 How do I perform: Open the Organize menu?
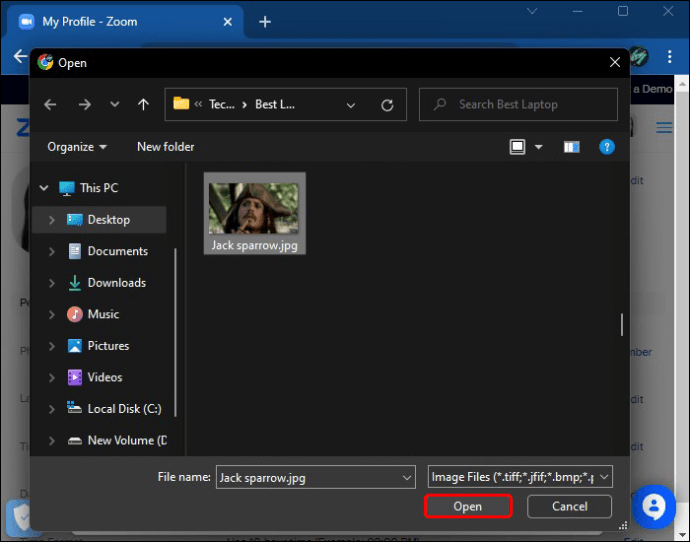pos(76,147)
